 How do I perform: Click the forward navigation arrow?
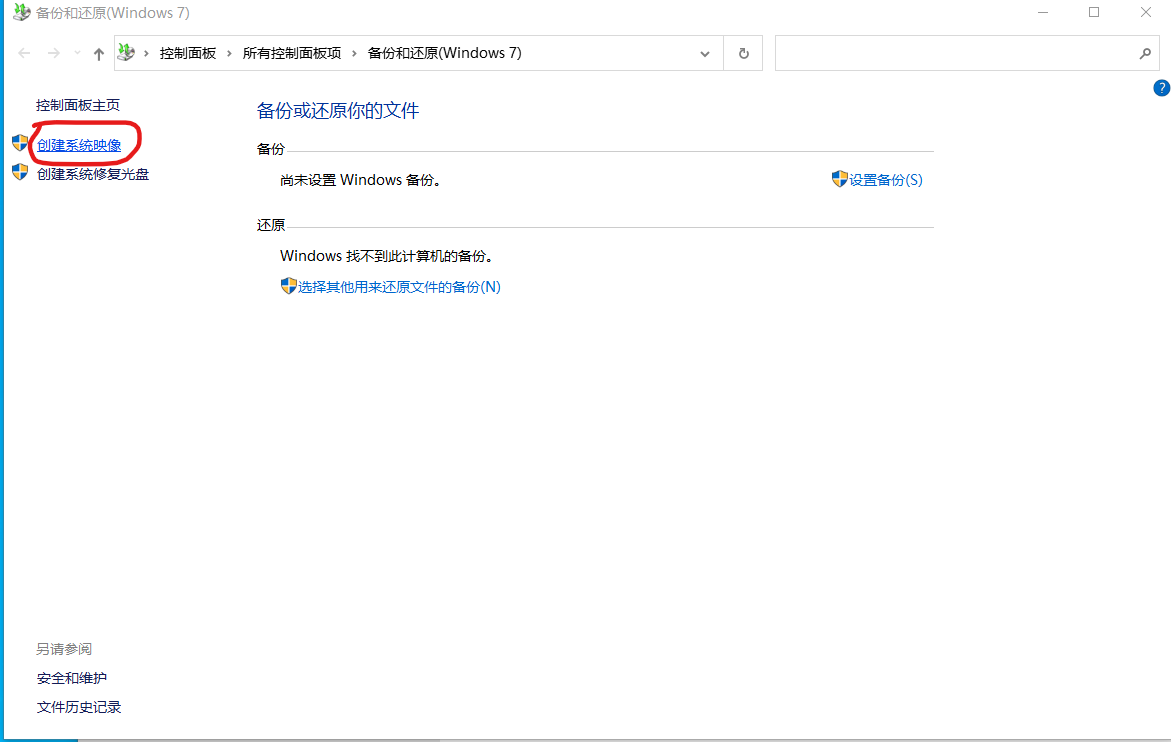54,53
